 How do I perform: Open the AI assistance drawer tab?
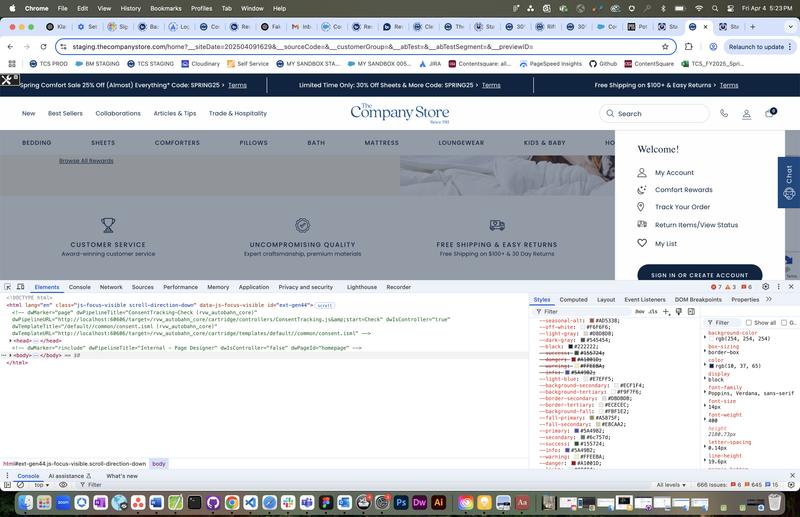[x=69, y=476]
